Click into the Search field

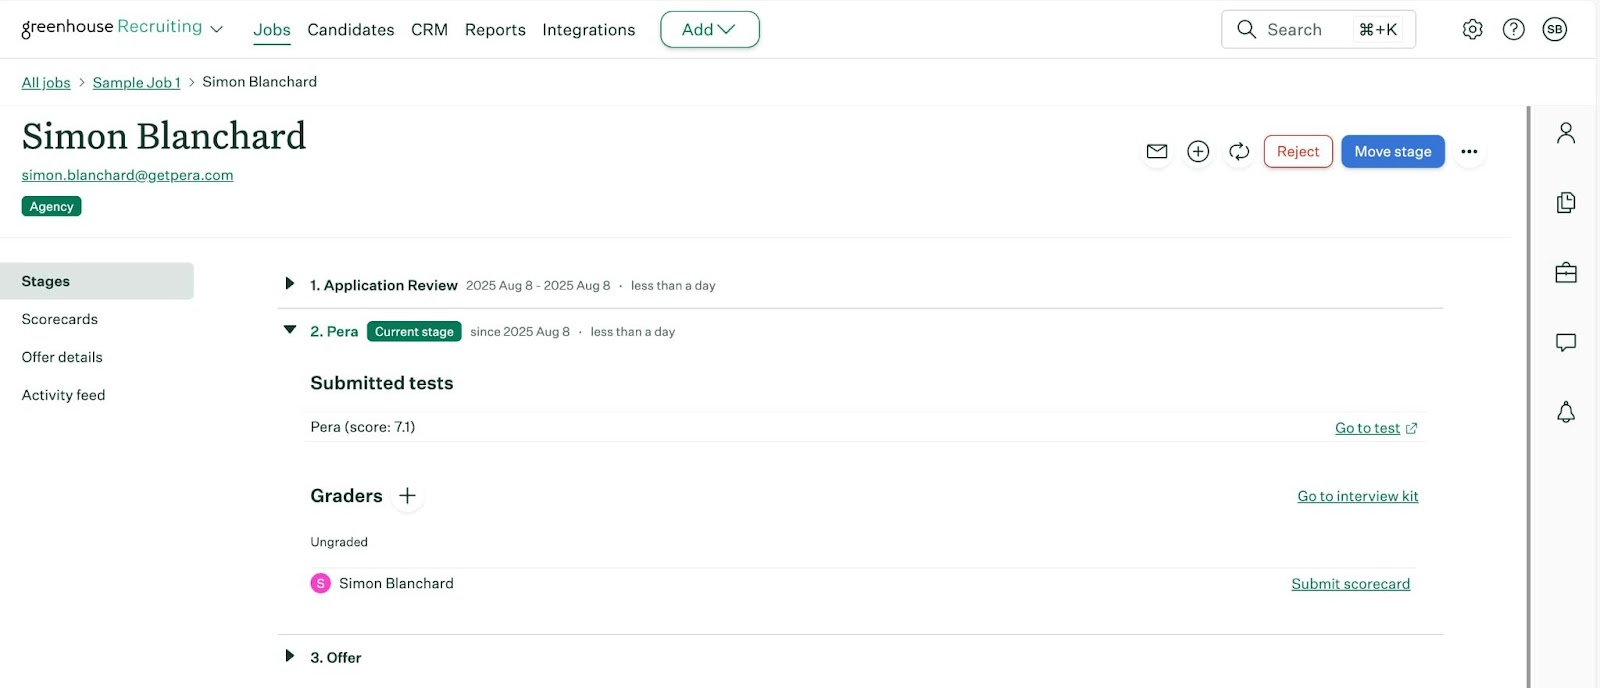1300,30
